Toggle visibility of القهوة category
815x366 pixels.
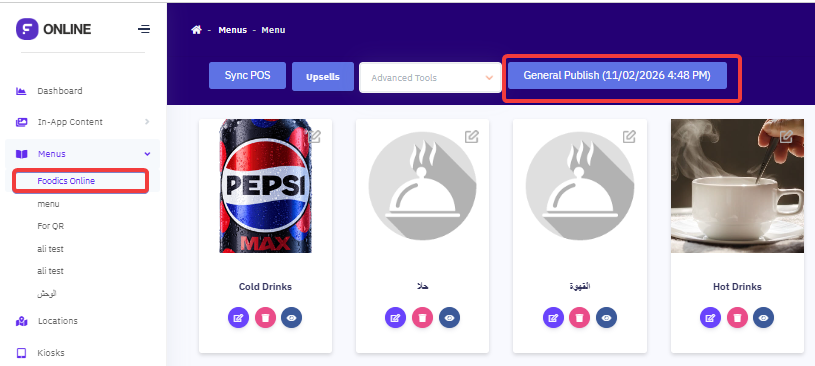tap(607, 318)
